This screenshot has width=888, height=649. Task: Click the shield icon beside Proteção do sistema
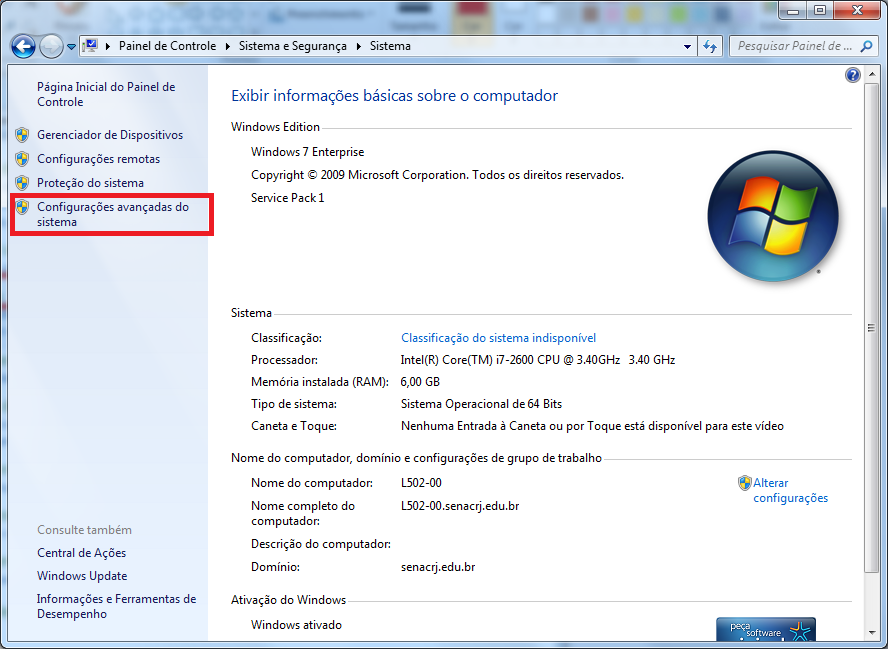pyautogui.click(x=22, y=183)
